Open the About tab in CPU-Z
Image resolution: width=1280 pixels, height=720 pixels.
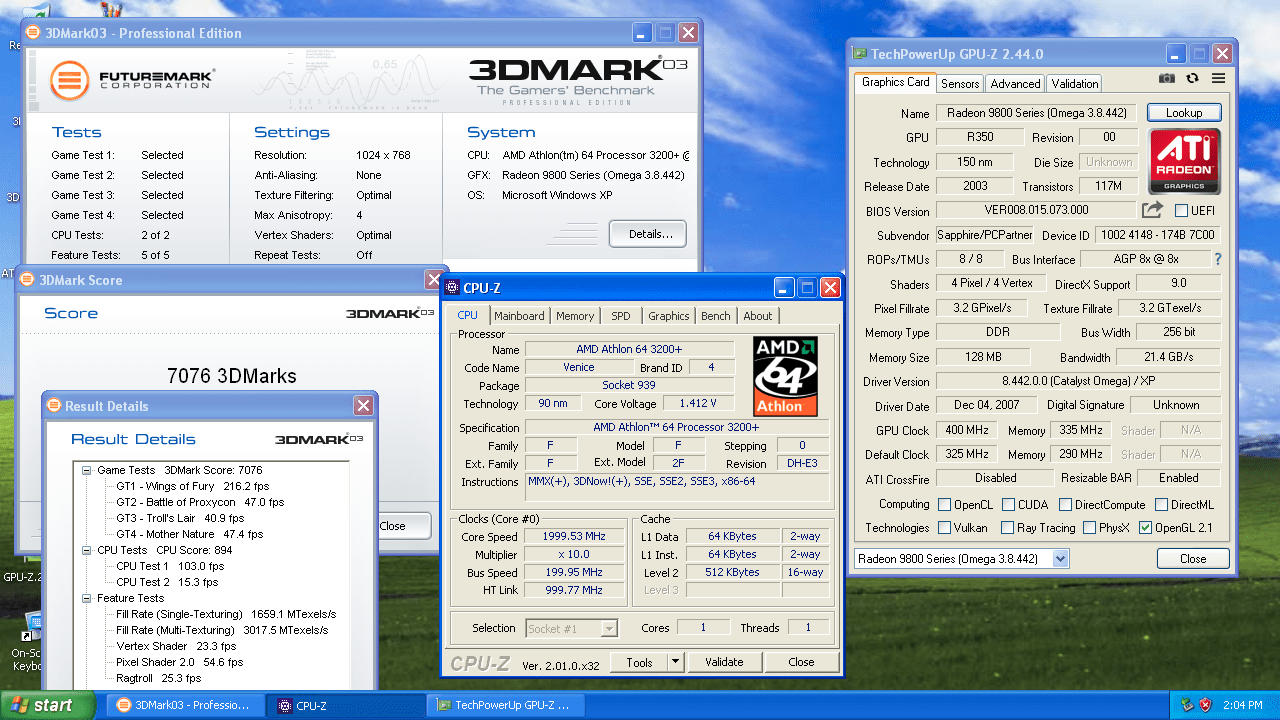pyautogui.click(x=757, y=316)
